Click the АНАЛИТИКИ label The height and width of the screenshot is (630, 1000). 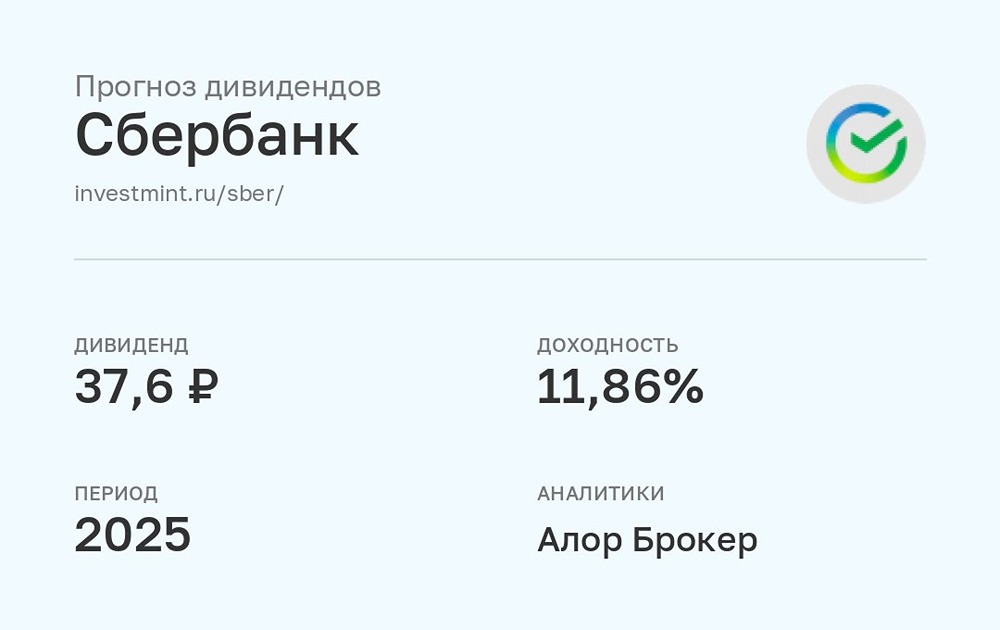pos(601,494)
